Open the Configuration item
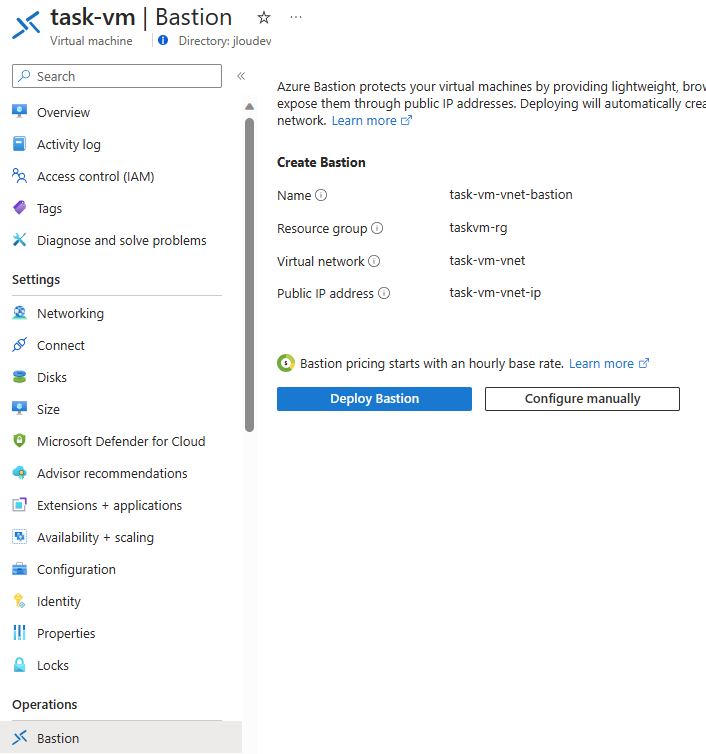The width and height of the screenshot is (706, 754). pyautogui.click(x=76, y=569)
